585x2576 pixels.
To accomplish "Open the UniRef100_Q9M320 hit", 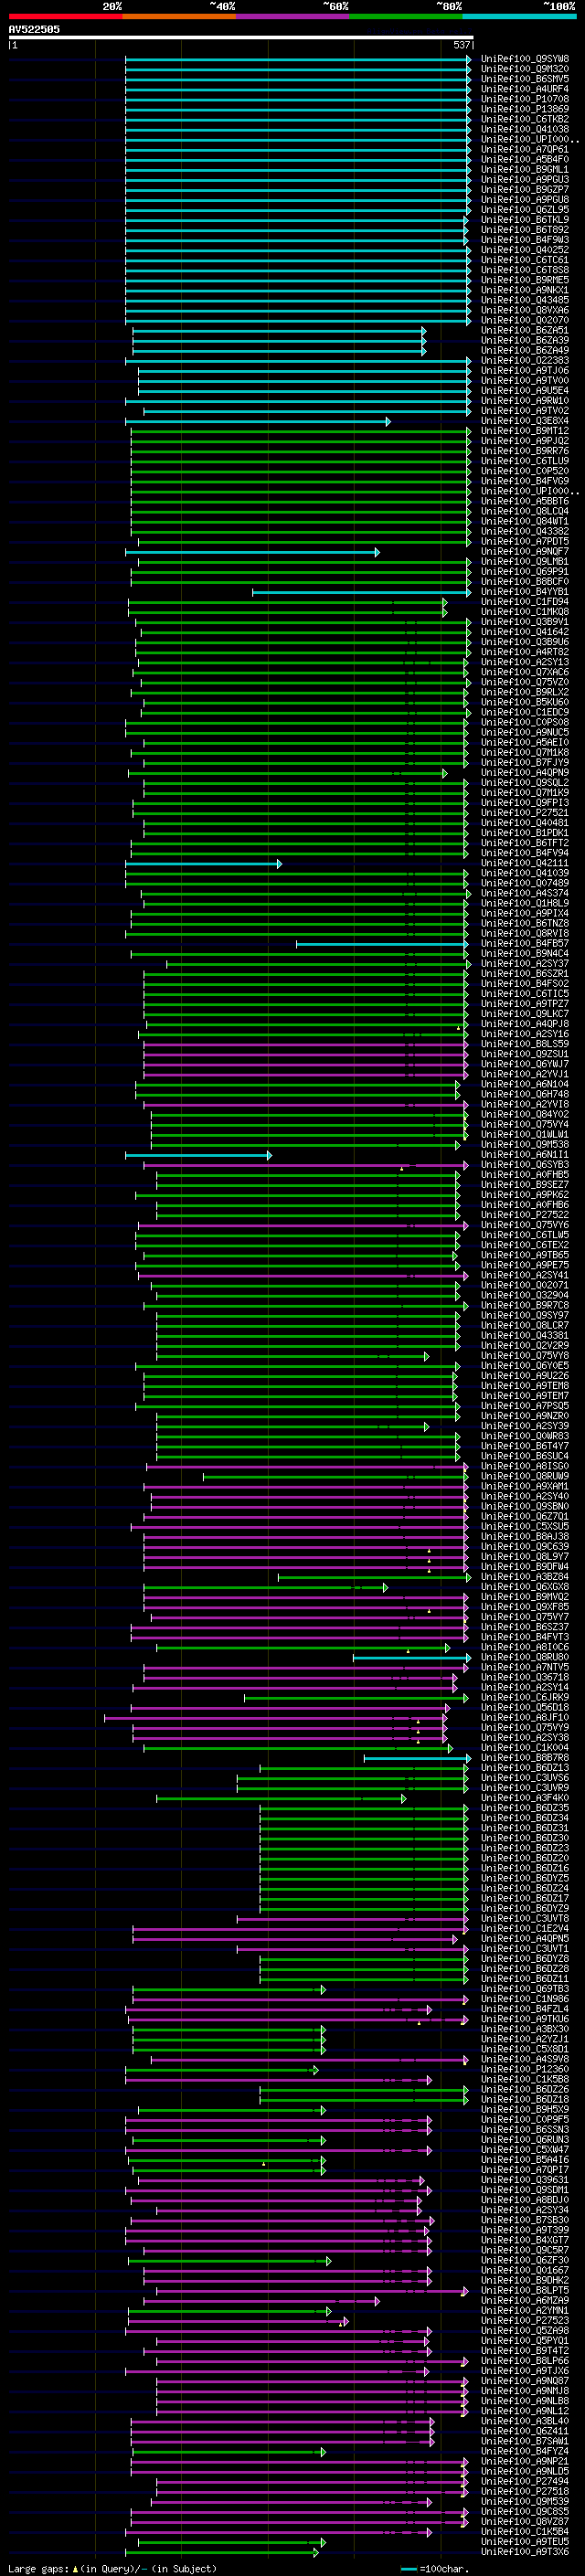I will point(525,69).
